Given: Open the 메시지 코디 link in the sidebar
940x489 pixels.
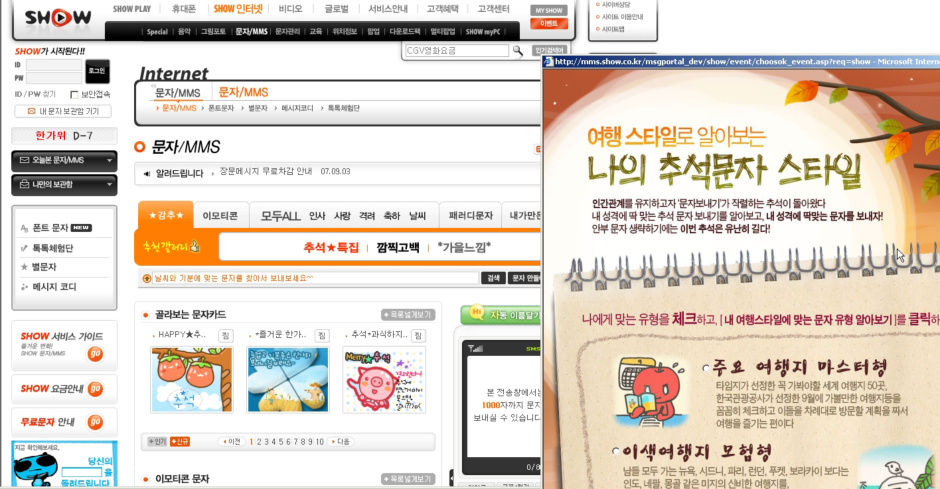Looking at the screenshot, I should (55, 287).
